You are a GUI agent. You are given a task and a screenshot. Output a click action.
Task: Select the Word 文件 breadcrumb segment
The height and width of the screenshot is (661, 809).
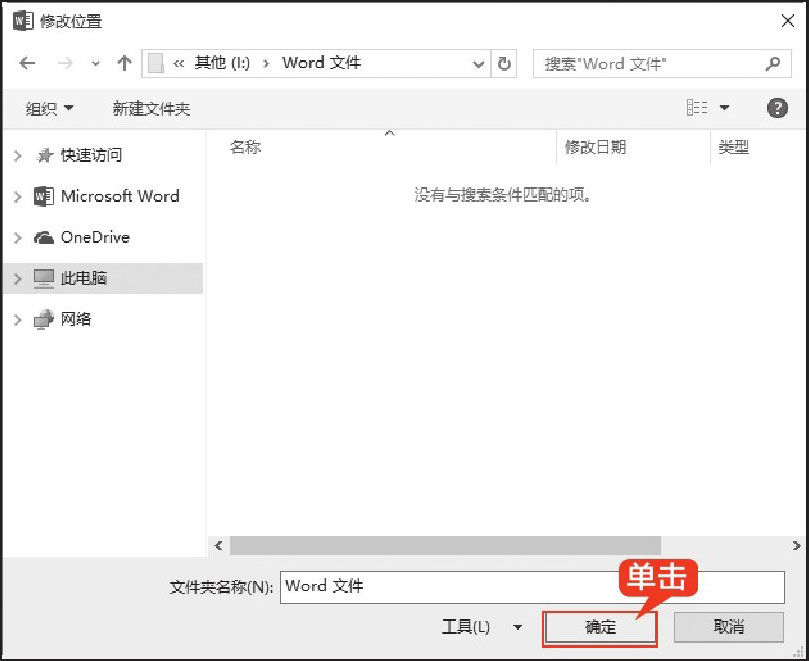[321, 63]
